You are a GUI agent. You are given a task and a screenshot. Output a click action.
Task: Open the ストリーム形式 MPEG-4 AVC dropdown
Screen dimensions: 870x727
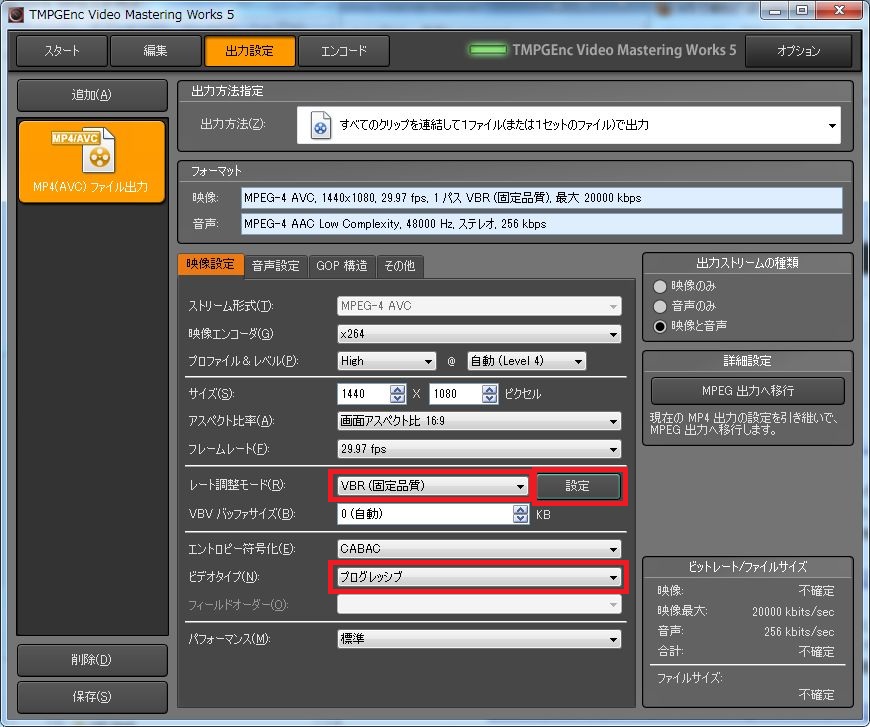tap(479, 306)
